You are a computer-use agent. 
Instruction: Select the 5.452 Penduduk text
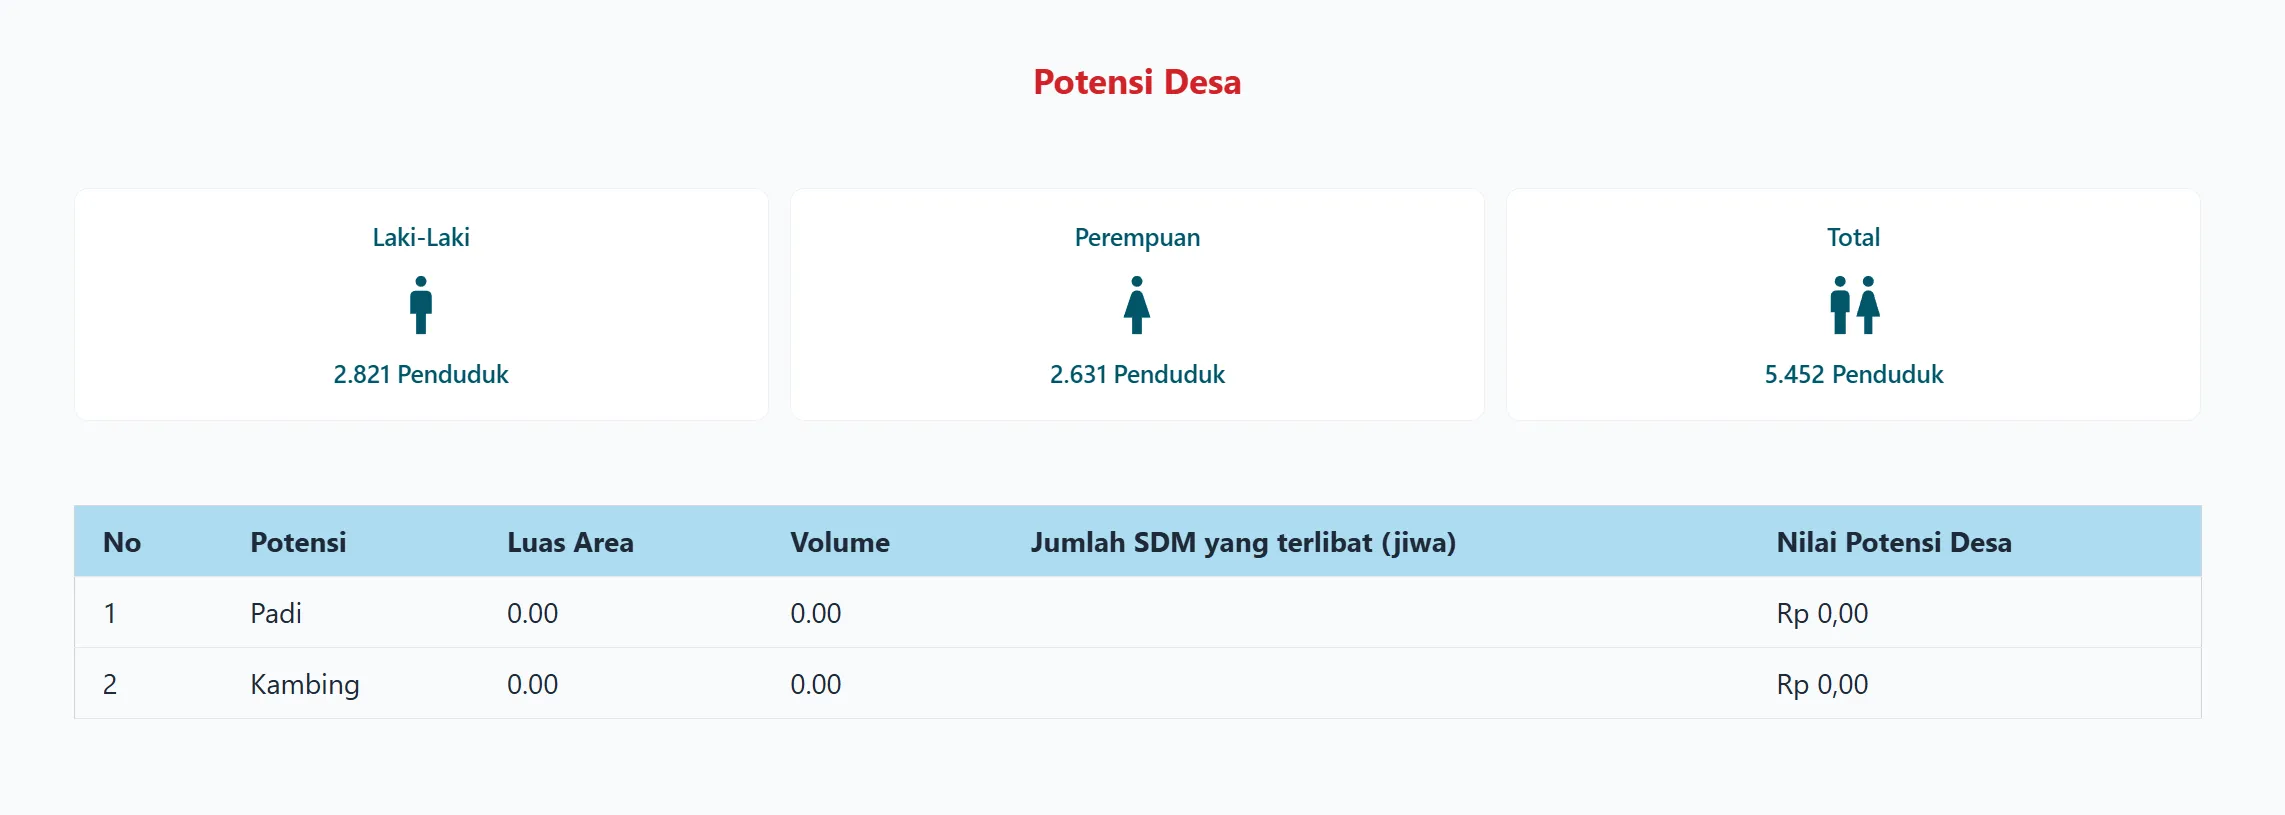coord(1853,375)
